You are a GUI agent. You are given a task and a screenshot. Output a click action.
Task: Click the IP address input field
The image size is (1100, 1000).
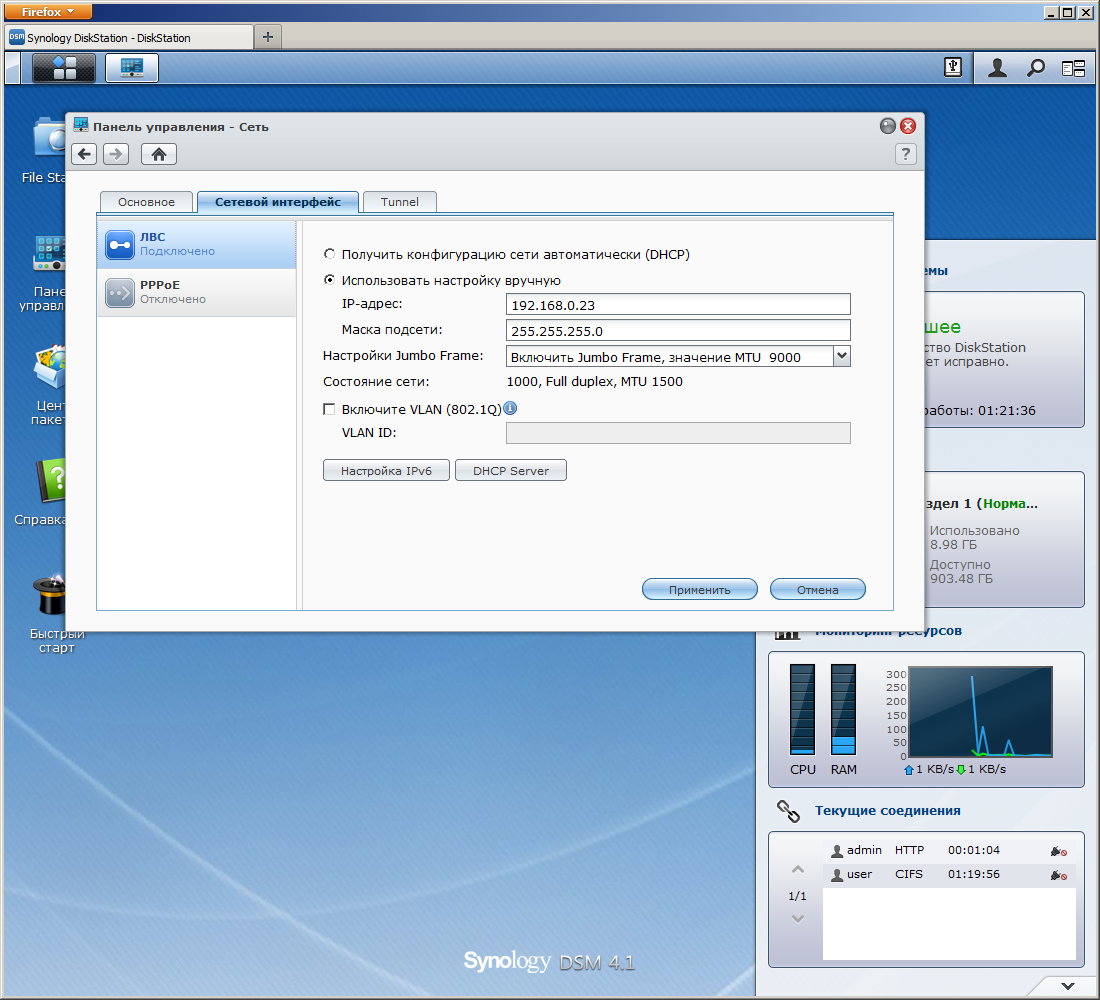click(x=678, y=305)
